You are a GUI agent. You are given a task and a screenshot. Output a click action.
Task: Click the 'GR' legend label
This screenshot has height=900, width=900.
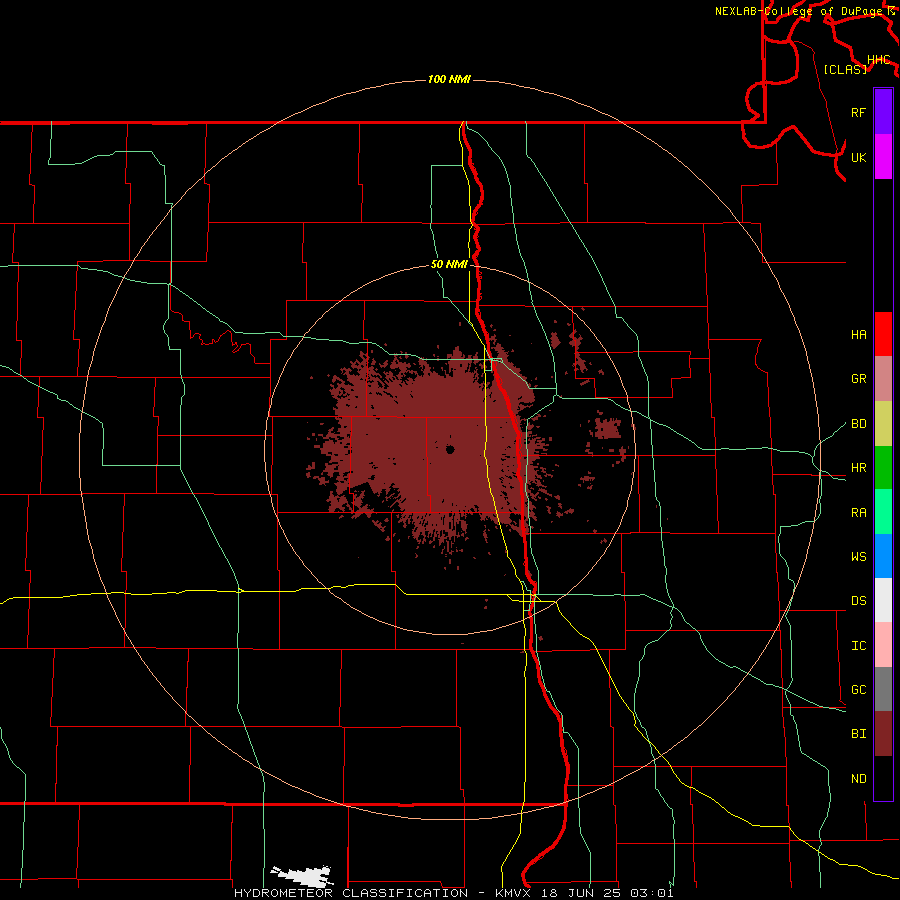pos(858,379)
